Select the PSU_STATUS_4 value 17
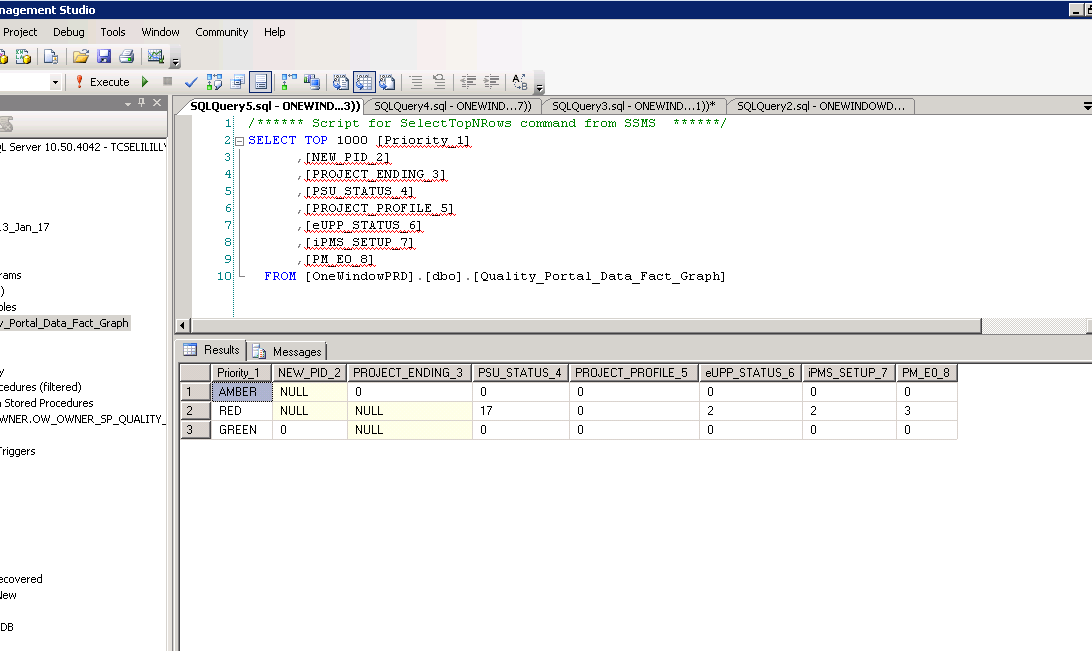 520,411
